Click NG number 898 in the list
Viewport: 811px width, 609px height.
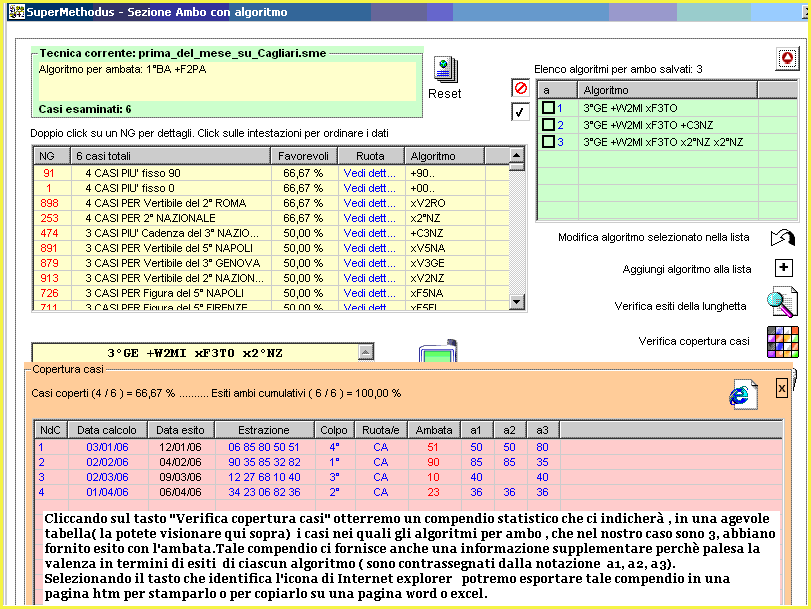pyautogui.click(x=49, y=203)
